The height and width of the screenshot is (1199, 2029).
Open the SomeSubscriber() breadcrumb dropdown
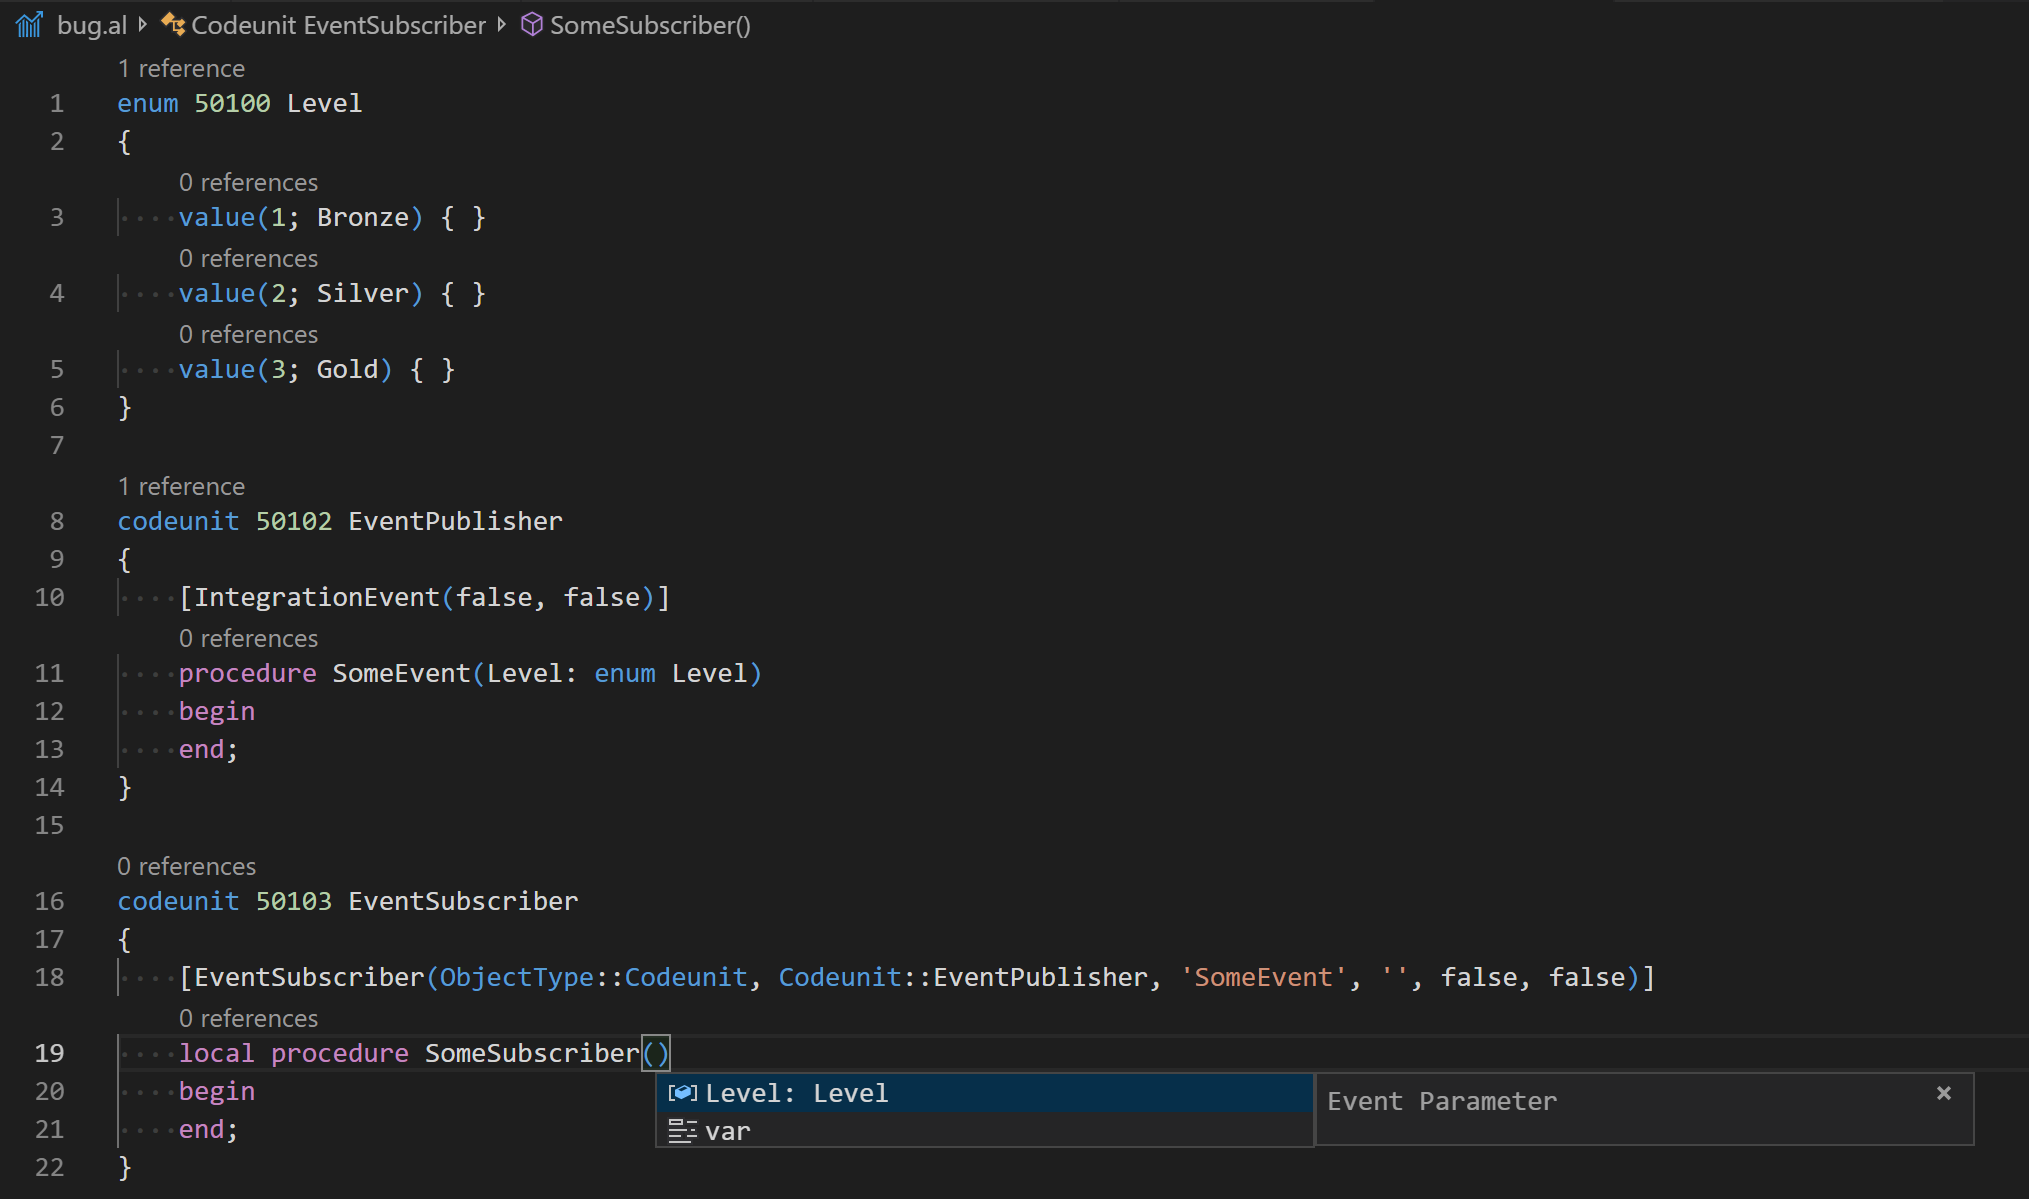tap(650, 24)
